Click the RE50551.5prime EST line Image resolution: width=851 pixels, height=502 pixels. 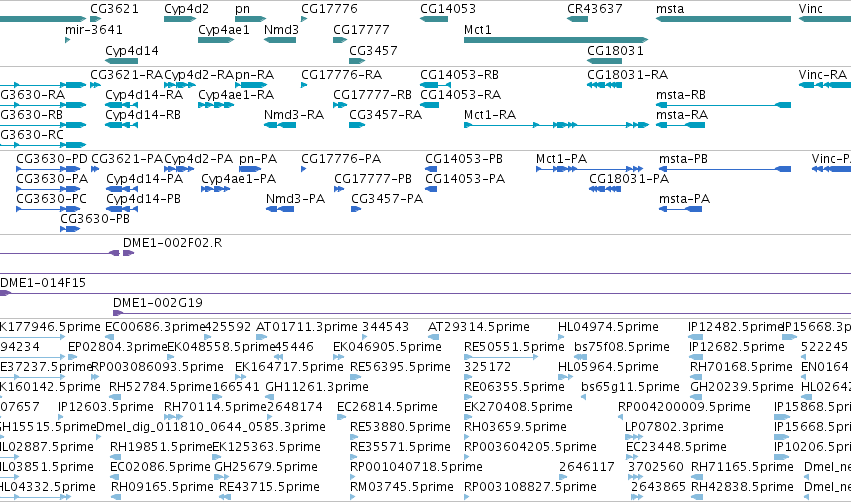pos(501,357)
